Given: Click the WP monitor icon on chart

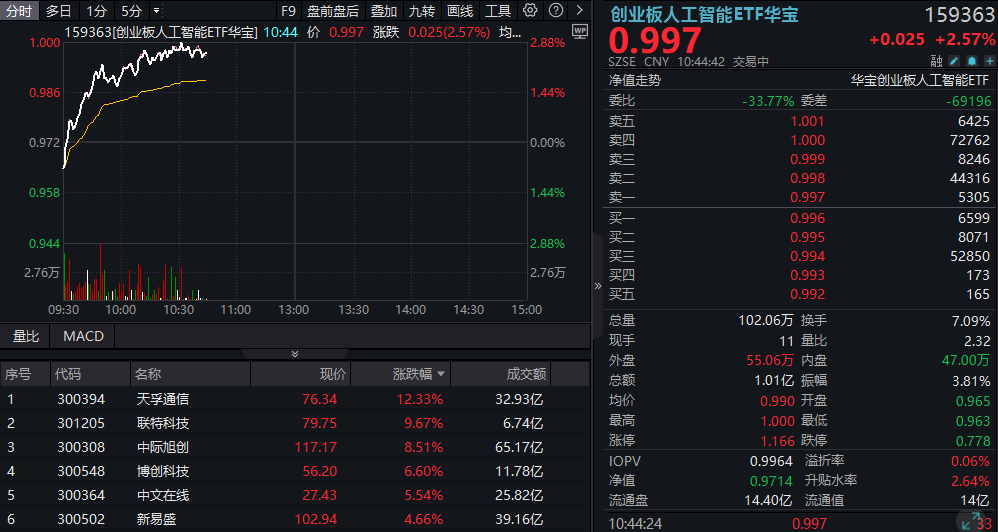Looking at the screenshot, I should pyautogui.click(x=579, y=31).
